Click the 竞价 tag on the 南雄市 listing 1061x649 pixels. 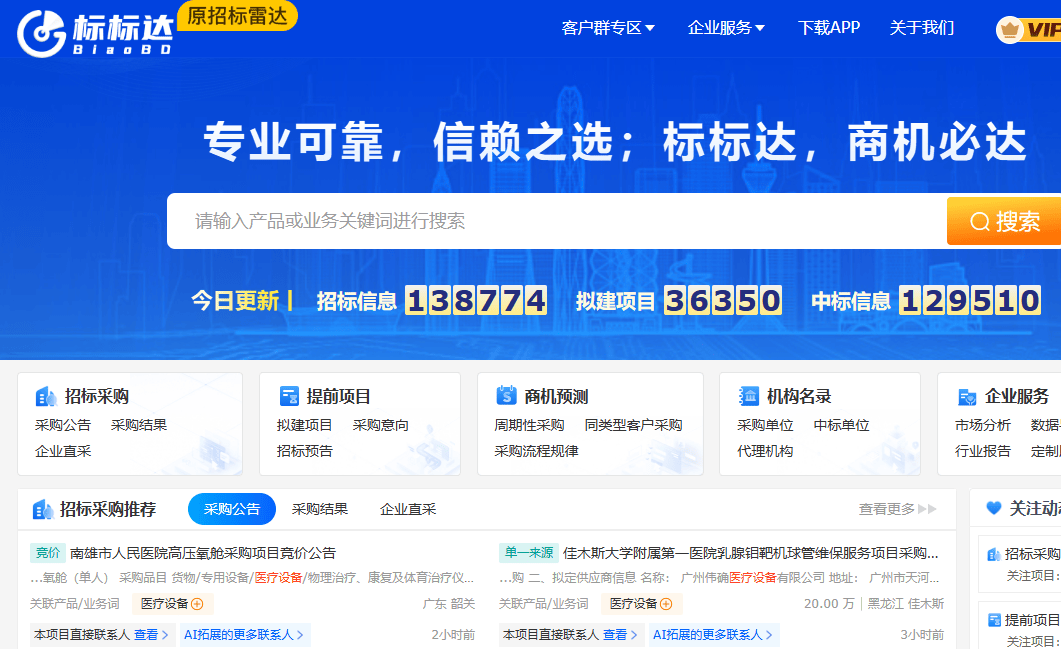[47, 553]
